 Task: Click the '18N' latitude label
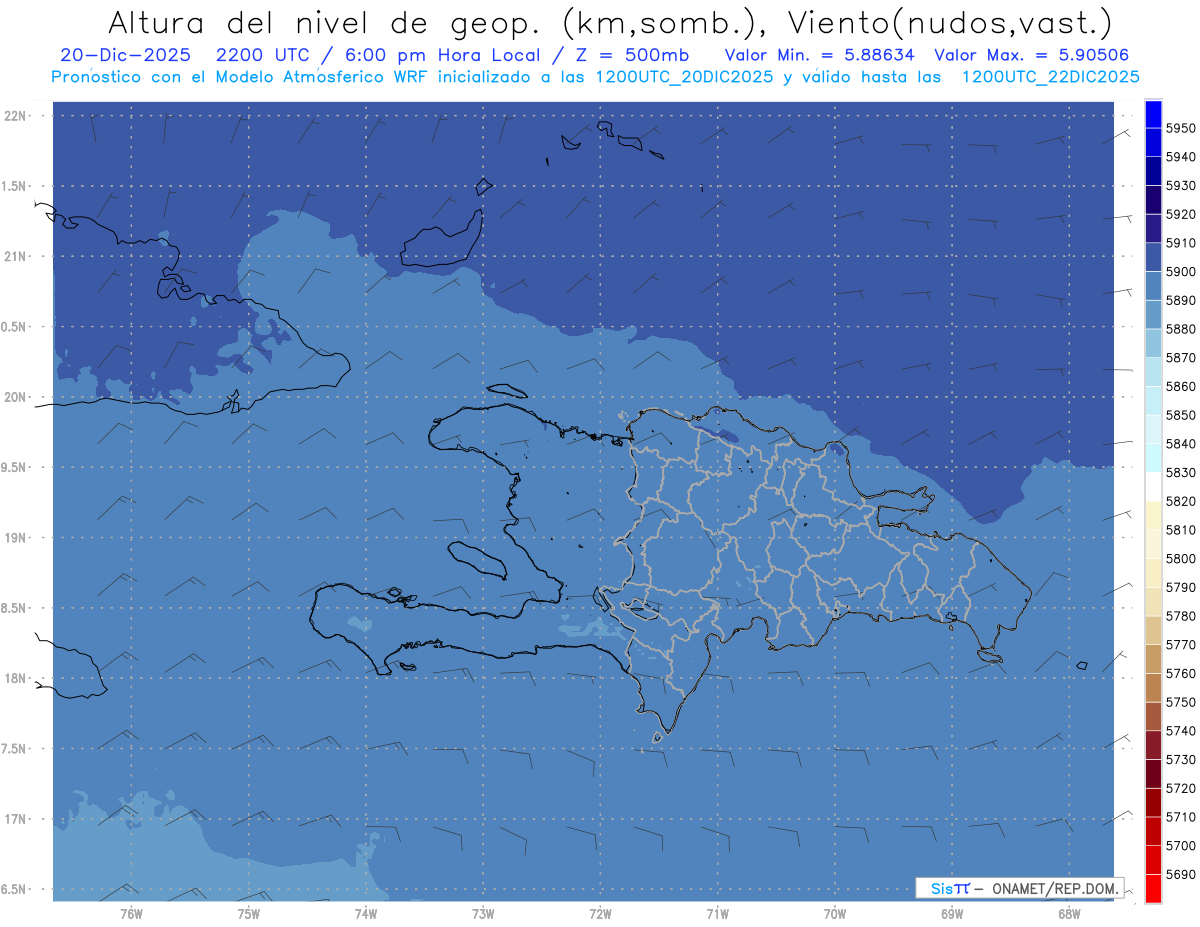coord(16,678)
